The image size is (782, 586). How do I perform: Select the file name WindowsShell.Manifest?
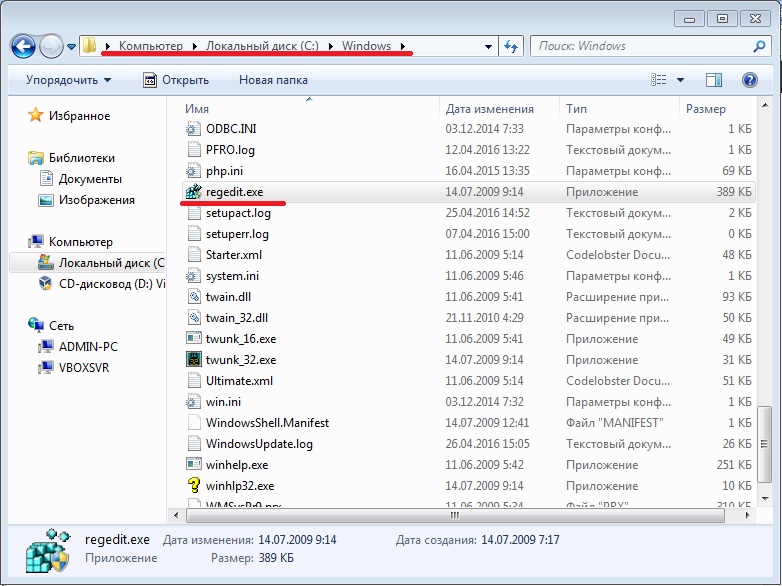[x=267, y=423]
